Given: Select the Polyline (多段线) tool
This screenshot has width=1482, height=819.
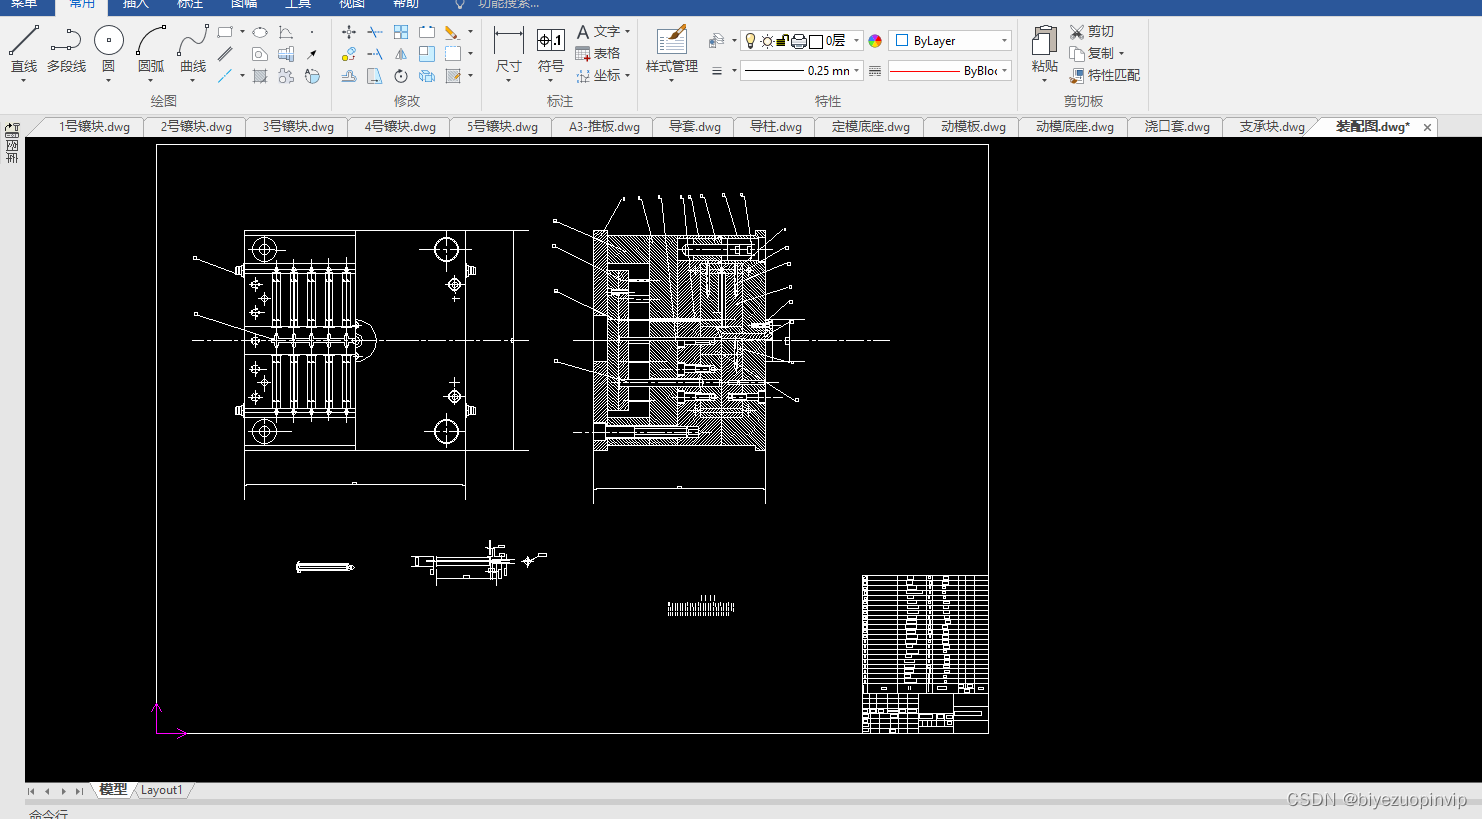Looking at the screenshot, I should click(x=66, y=48).
